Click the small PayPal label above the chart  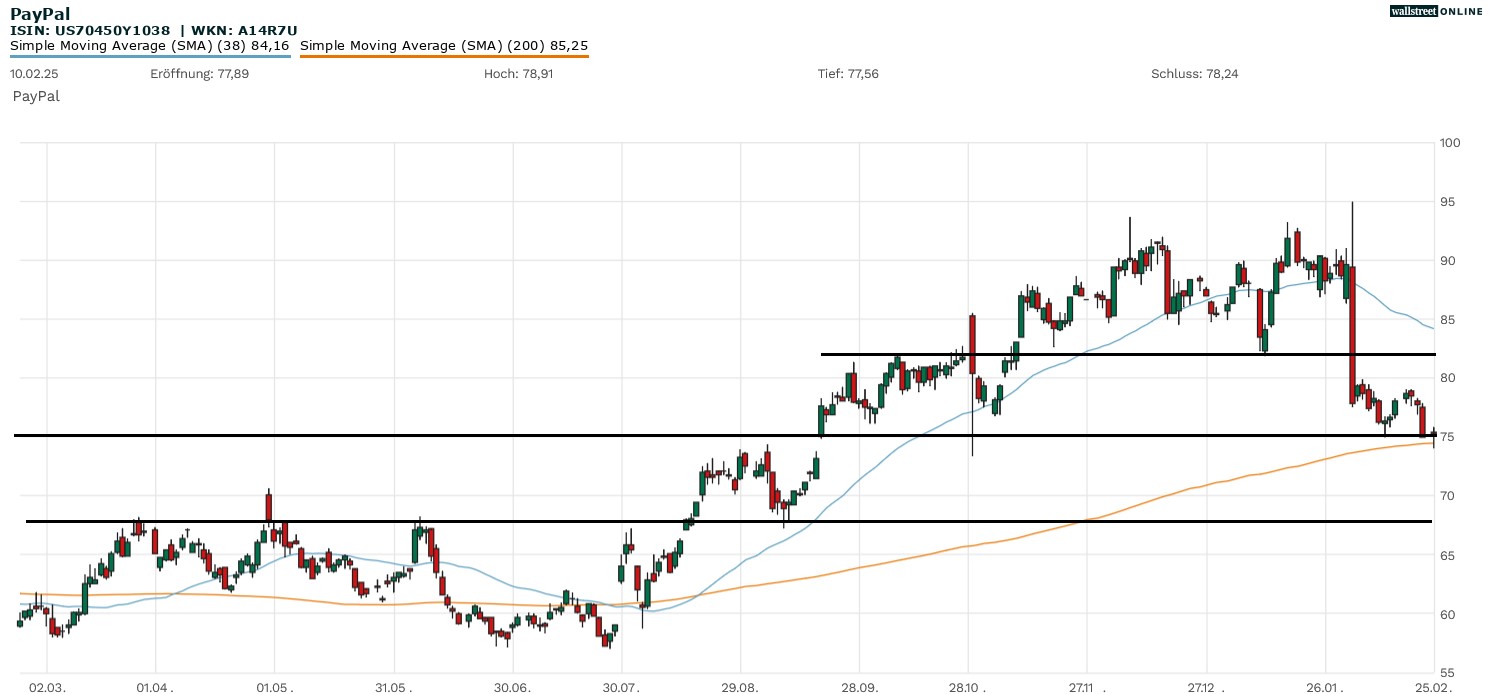coord(36,96)
